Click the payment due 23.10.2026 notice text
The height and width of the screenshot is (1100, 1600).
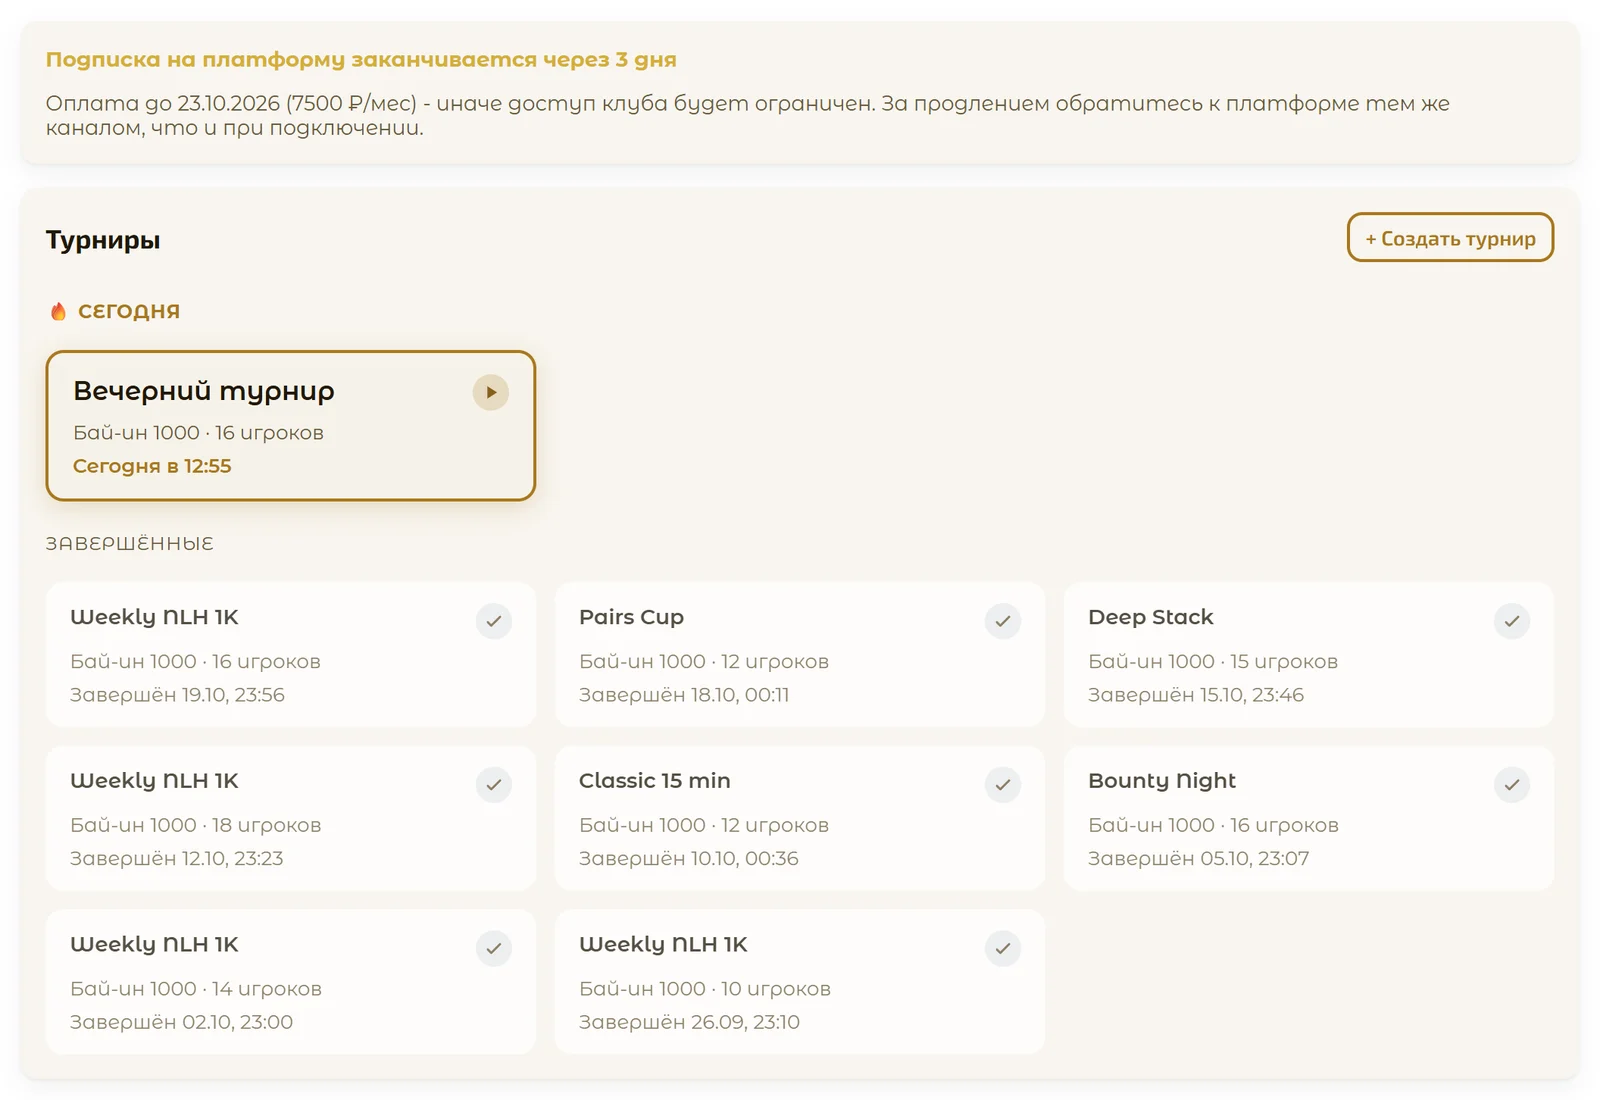(x=748, y=115)
